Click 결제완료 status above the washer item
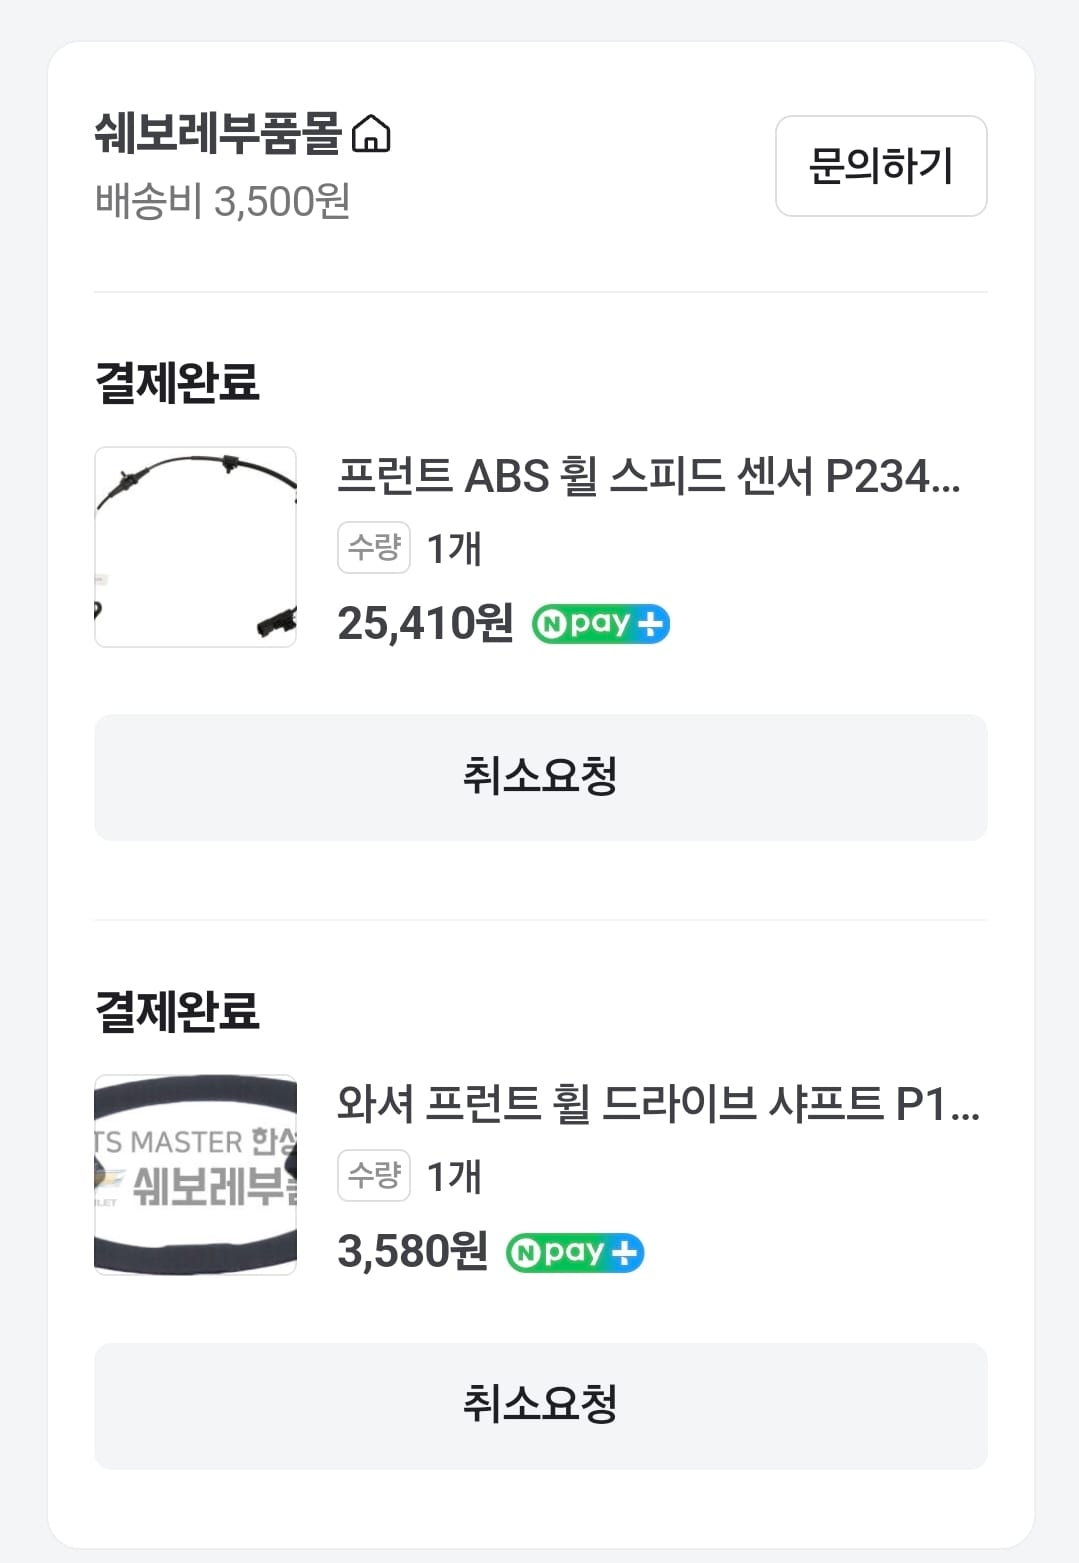 pyautogui.click(x=177, y=1010)
